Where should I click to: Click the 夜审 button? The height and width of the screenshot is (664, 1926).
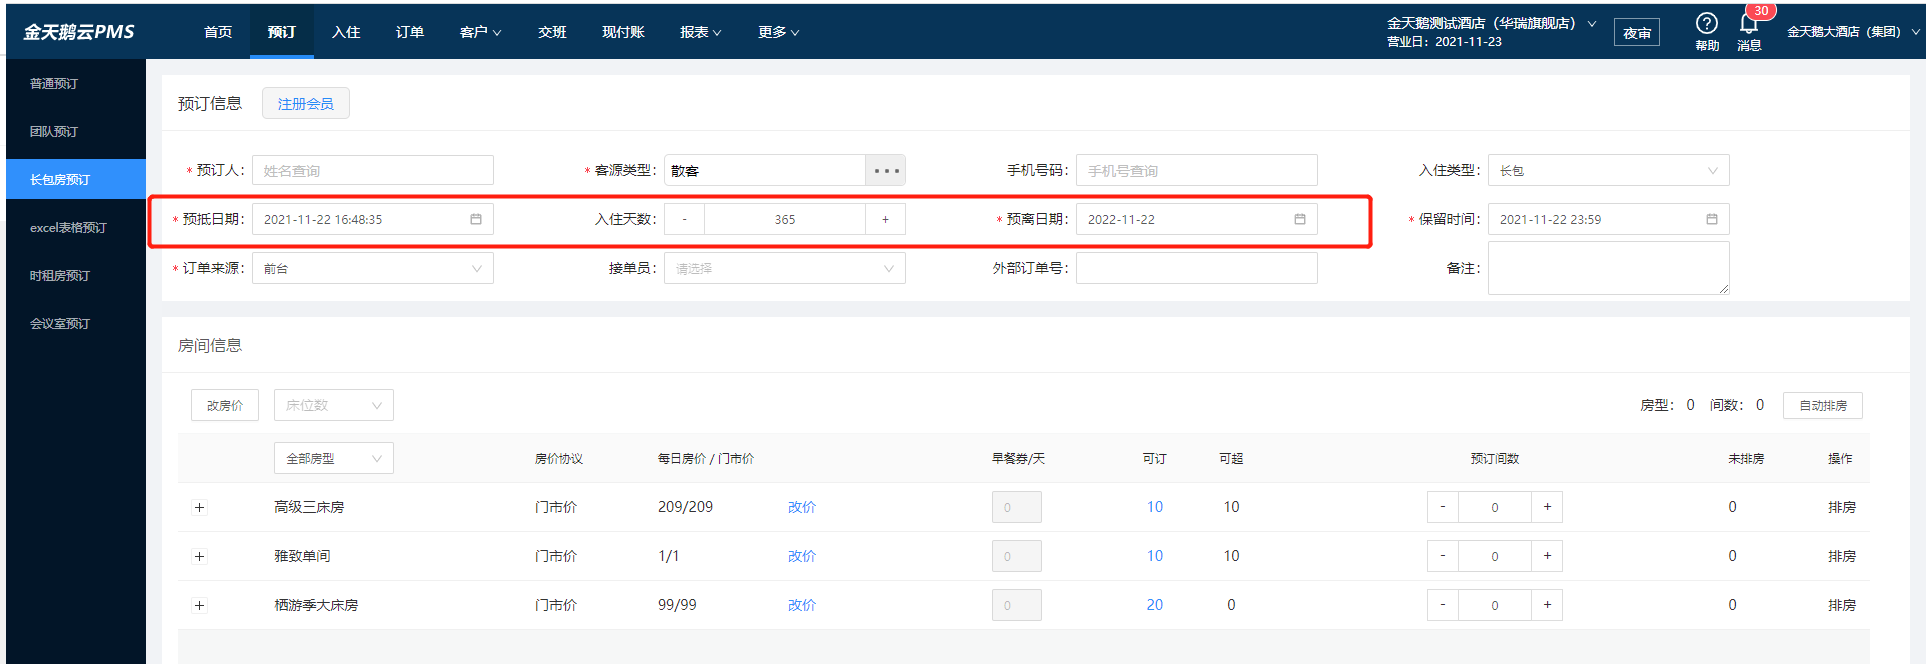(x=1637, y=33)
